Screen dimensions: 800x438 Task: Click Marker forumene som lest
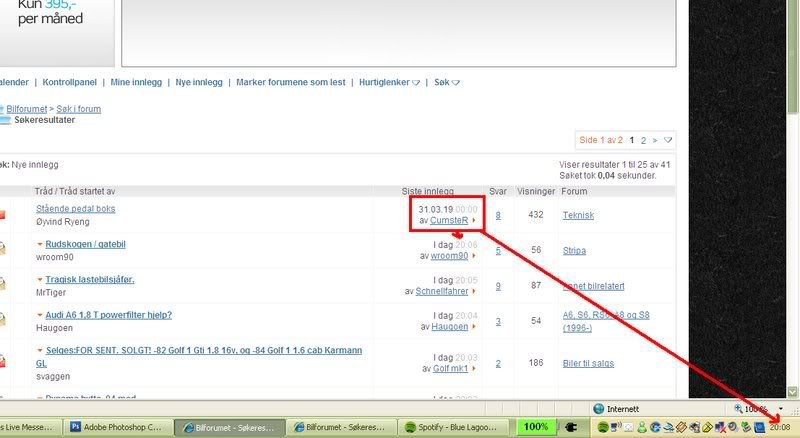(291, 82)
